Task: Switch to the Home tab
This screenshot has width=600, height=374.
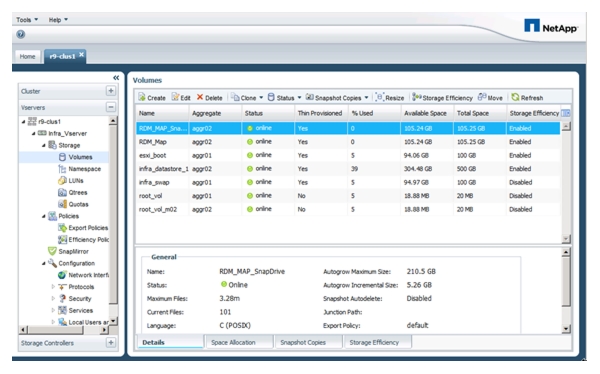Action: 28,56
